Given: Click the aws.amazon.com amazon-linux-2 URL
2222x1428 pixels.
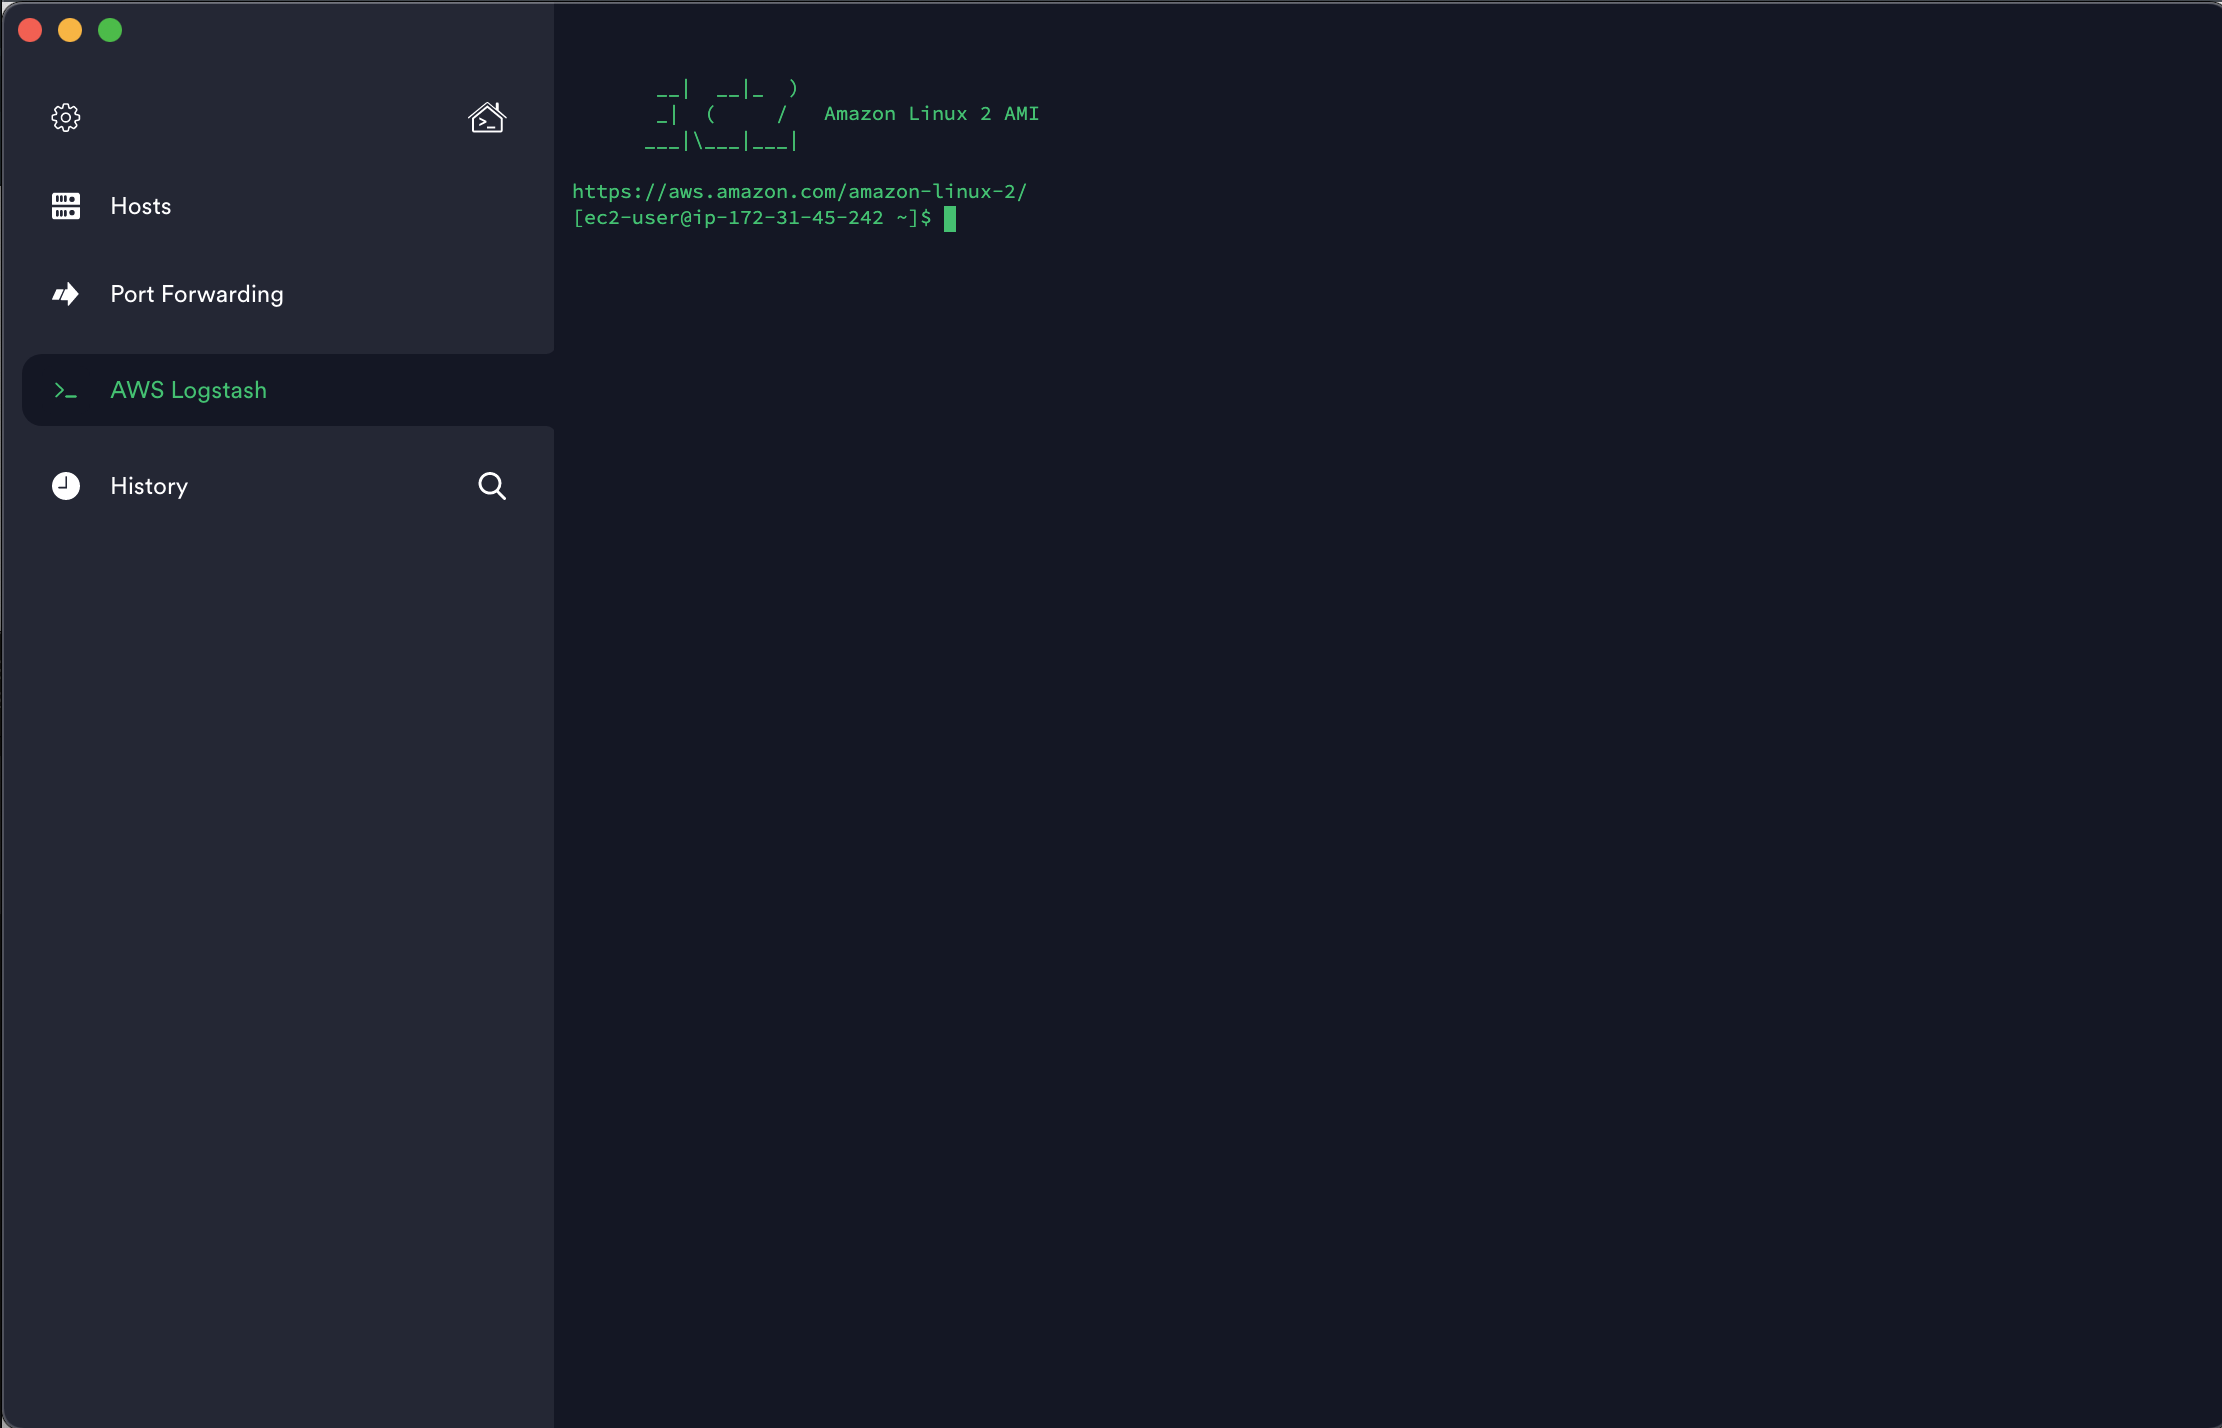Looking at the screenshot, I should click(x=799, y=192).
